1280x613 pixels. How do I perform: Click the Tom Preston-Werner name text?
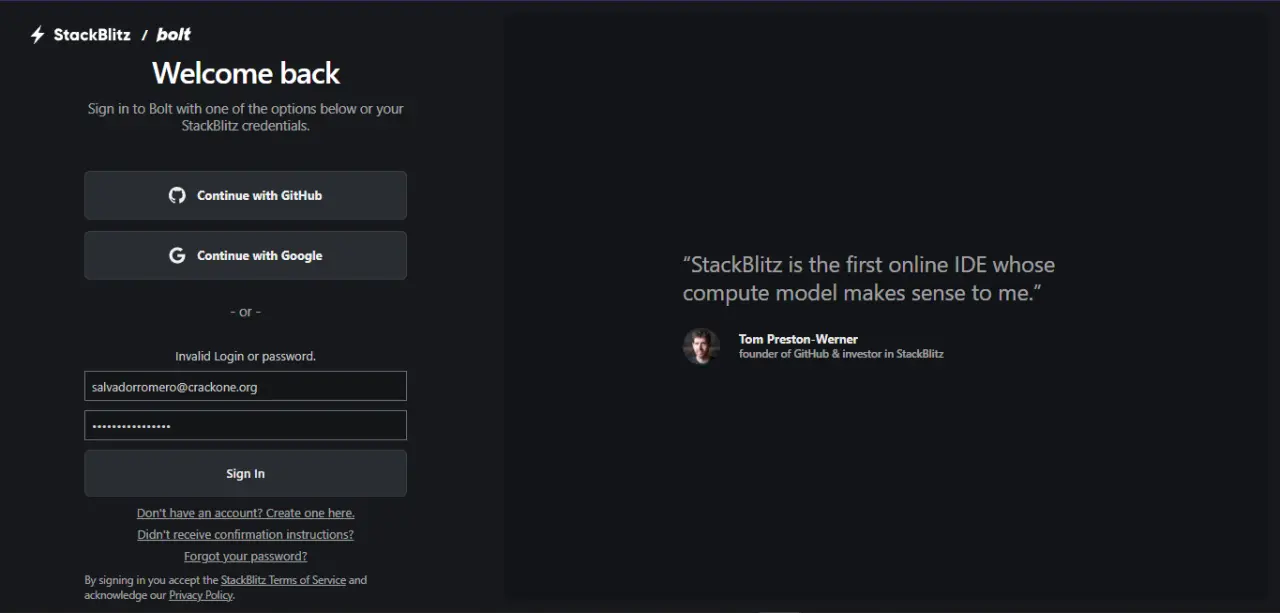coord(798,339)
